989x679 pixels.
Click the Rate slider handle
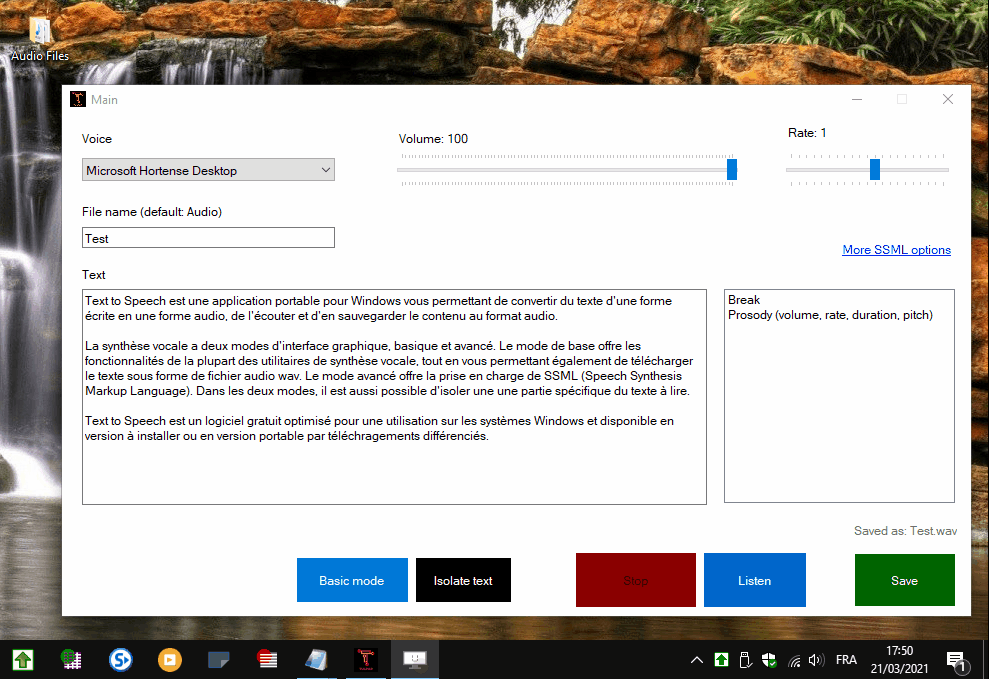click(x=875, y=170)
